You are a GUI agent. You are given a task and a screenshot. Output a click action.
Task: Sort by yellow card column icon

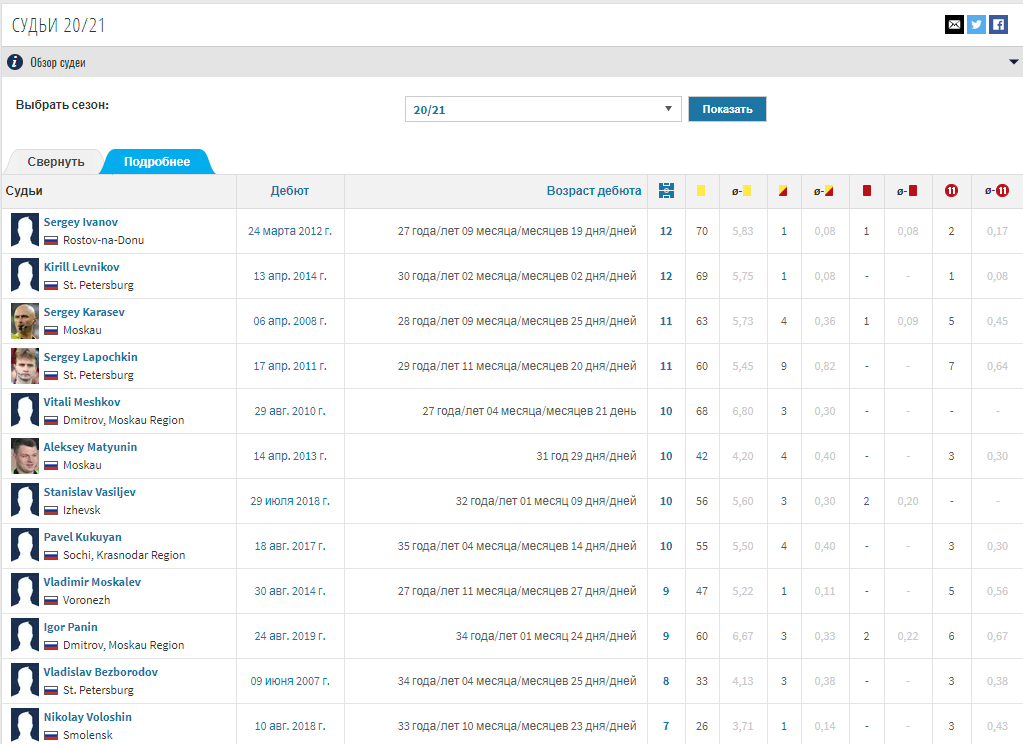[702, 190]
